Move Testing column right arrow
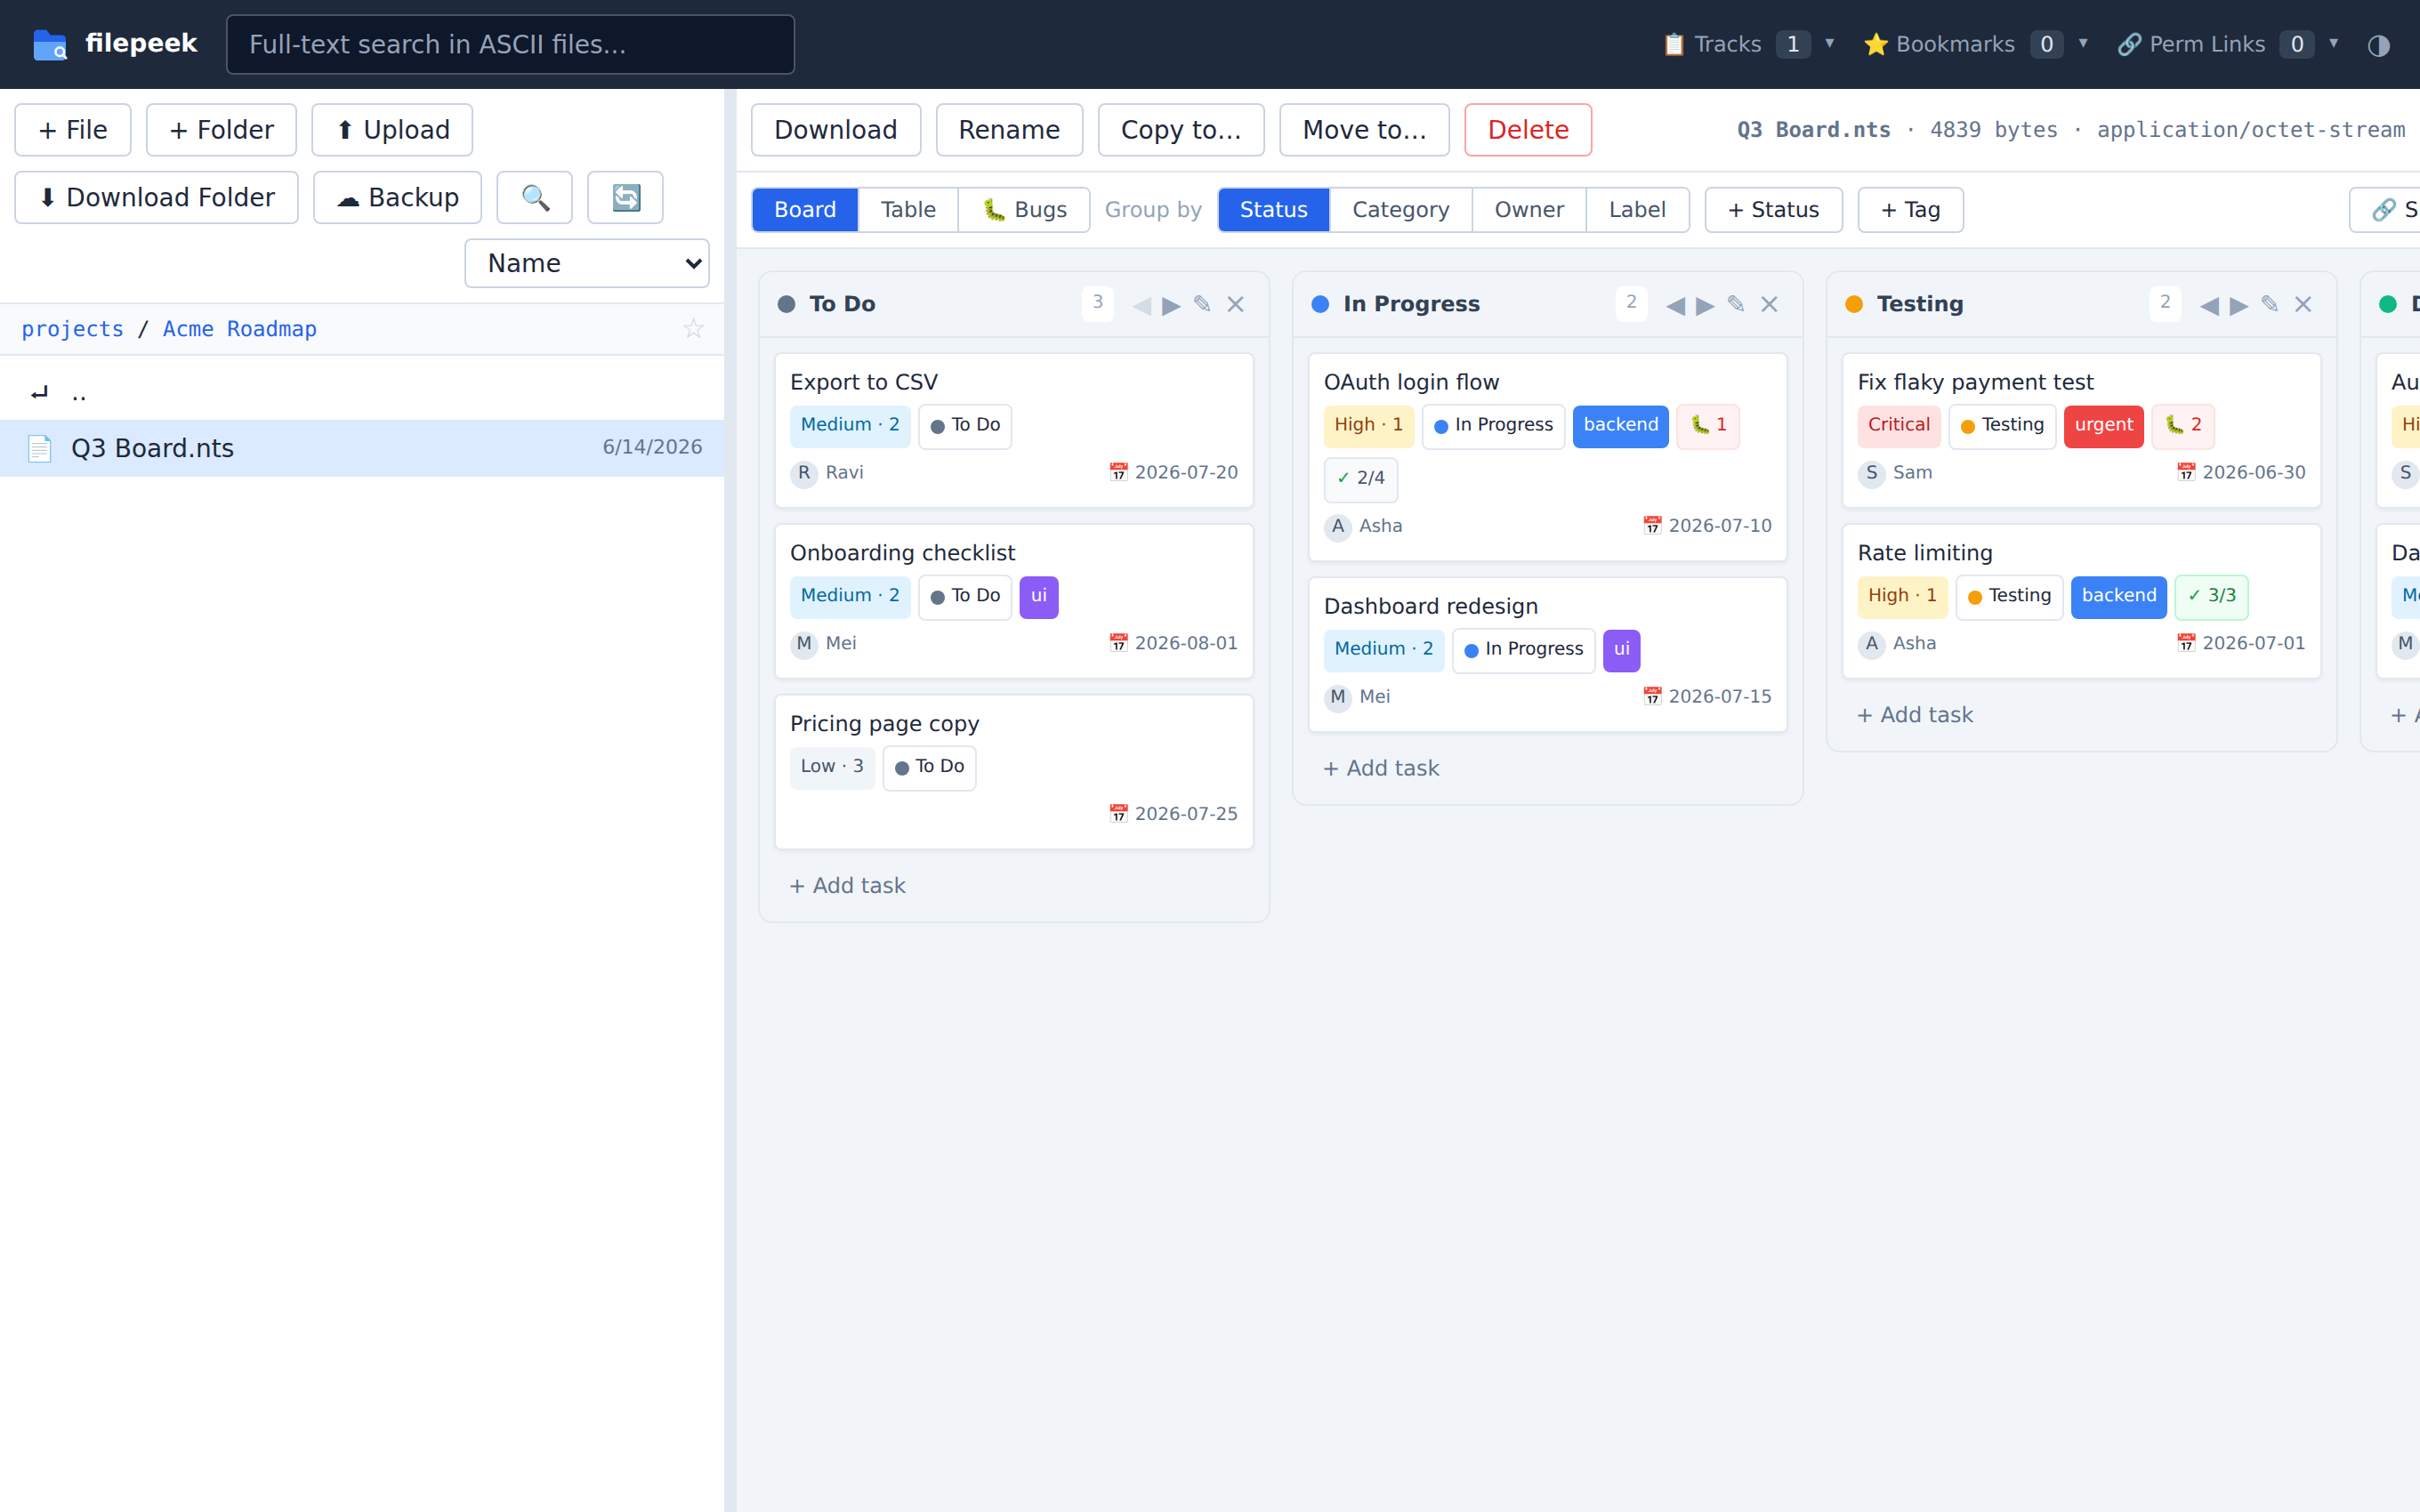 click(x=2239, y=305)
